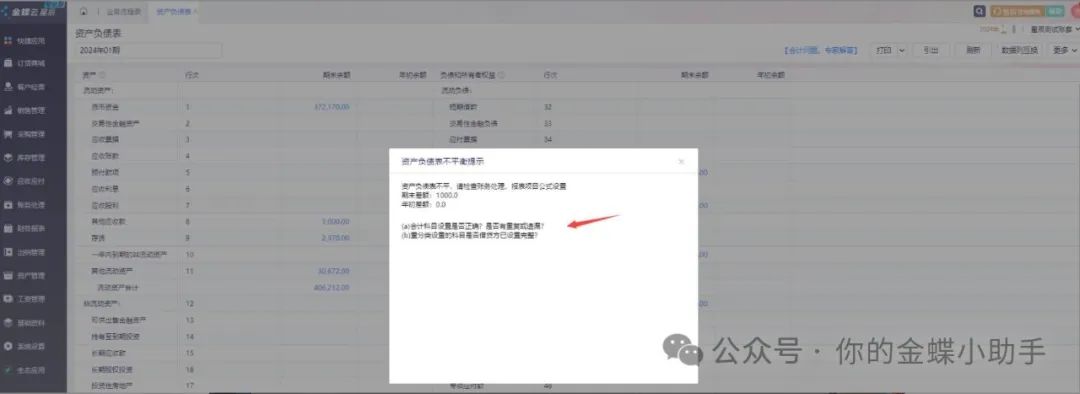Close the 资产负债表不平衡提示 dialog
The width and height of the screenshot is (1080, 394).
coord(681,161)
